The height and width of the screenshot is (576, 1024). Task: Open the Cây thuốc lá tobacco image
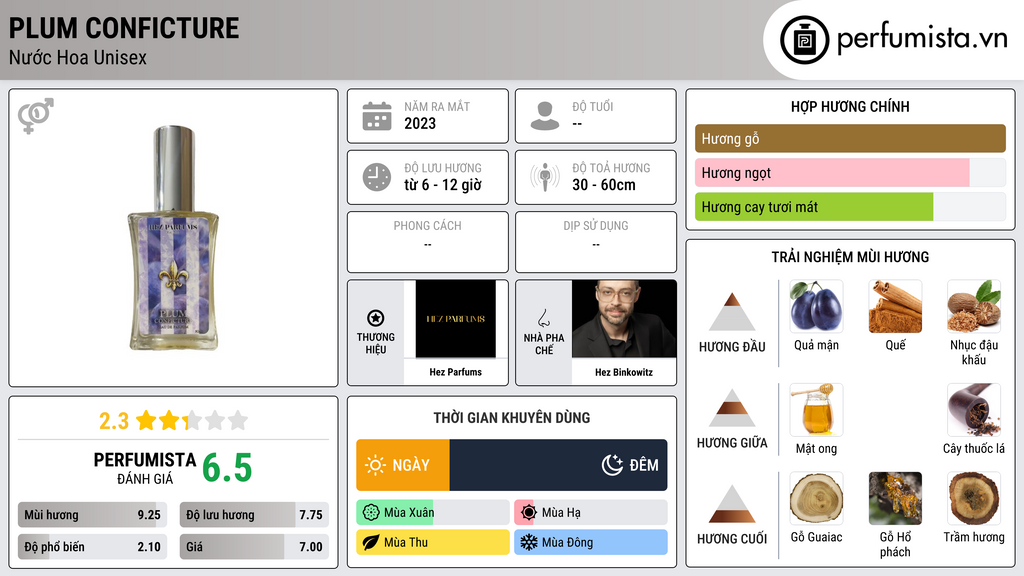click(974, 409)
